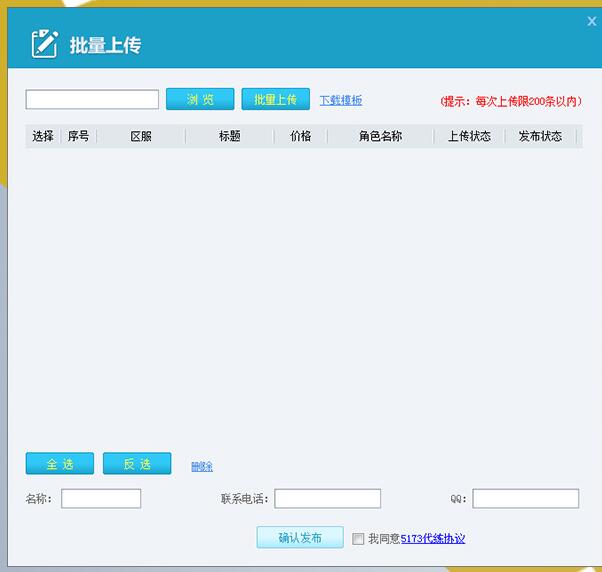The width and height of the screenshot is (602, 572).
Task: Focus the 联系电话 input field
Action: coord(327,498)
